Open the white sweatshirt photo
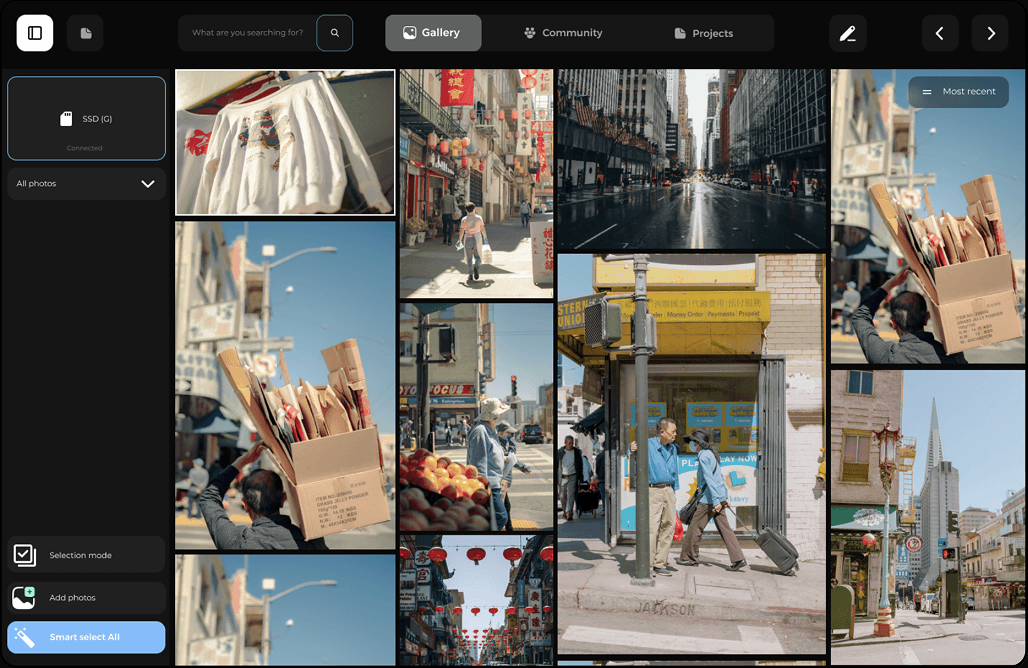This screenshot has height=668, width=1028. 285,142
